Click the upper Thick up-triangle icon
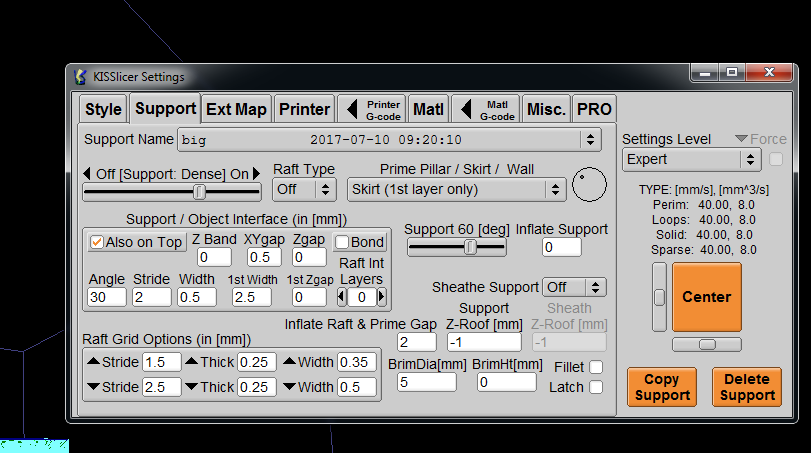 [191, 361]
